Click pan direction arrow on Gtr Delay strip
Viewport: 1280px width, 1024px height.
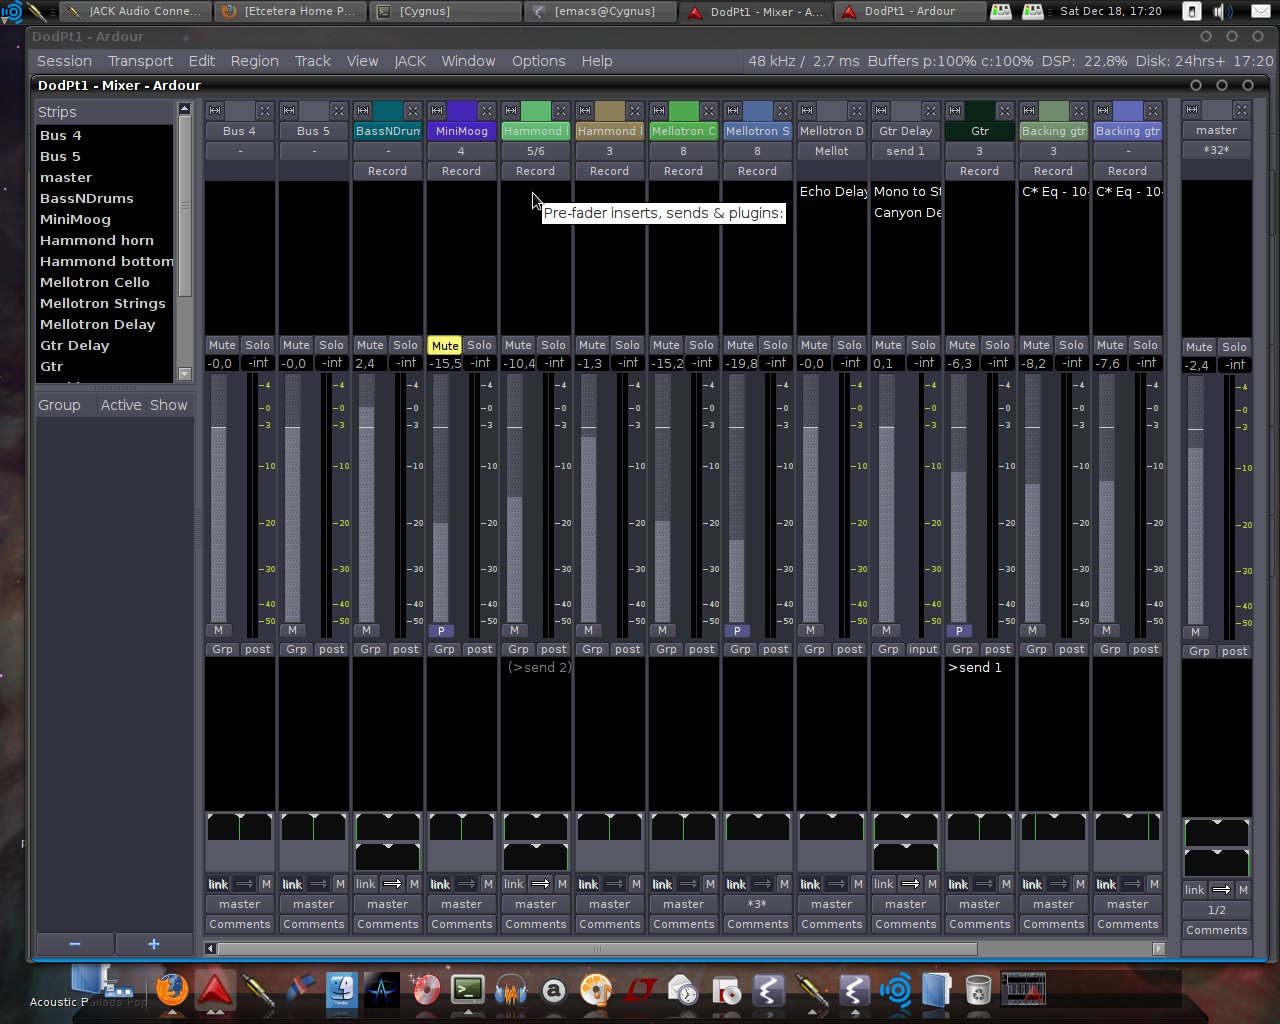(x=910, y=884)
